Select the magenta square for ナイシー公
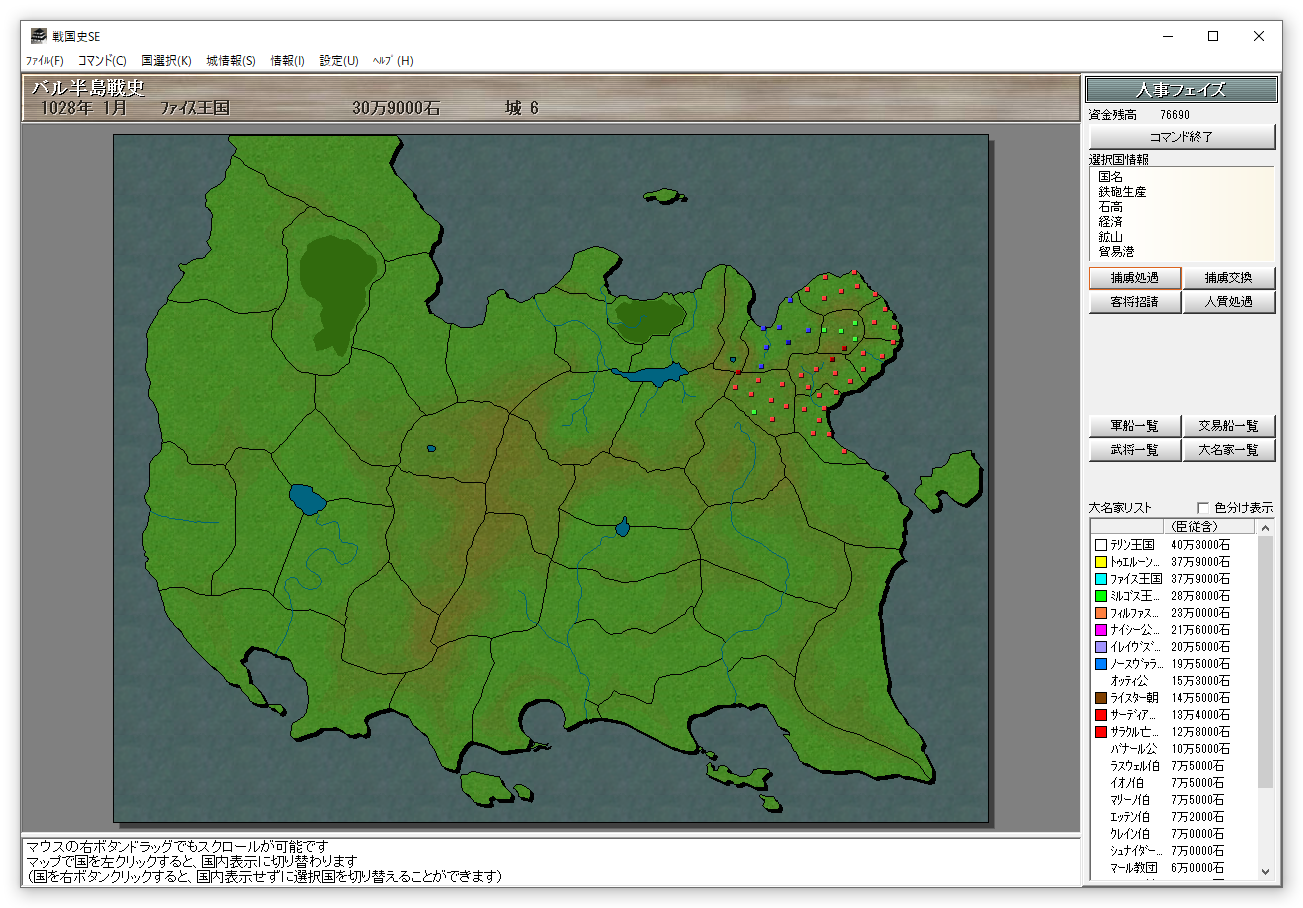1303x908 pixels. click(1101, 630)
